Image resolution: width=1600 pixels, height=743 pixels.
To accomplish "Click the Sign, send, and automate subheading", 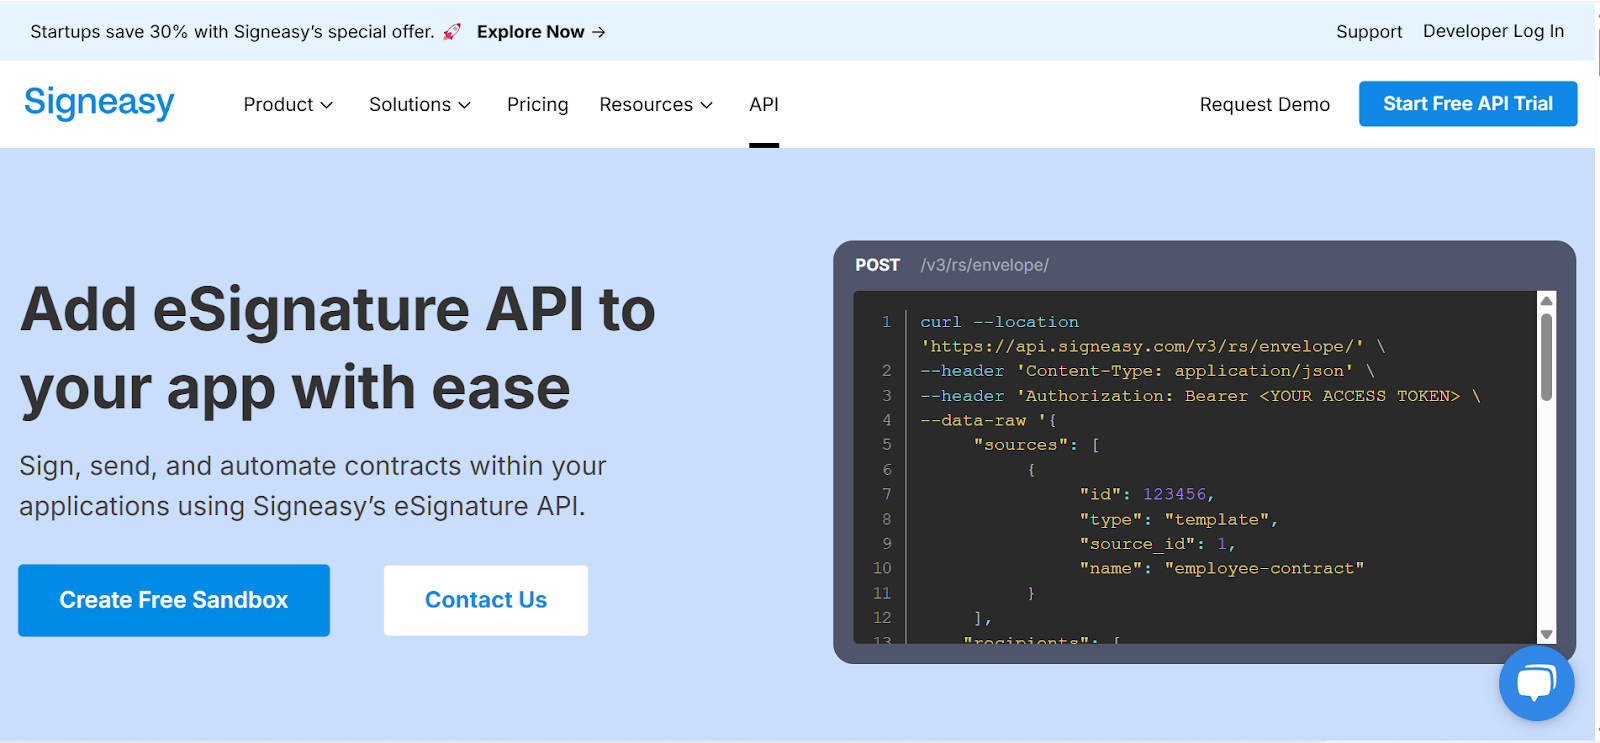I will point(313,486).
